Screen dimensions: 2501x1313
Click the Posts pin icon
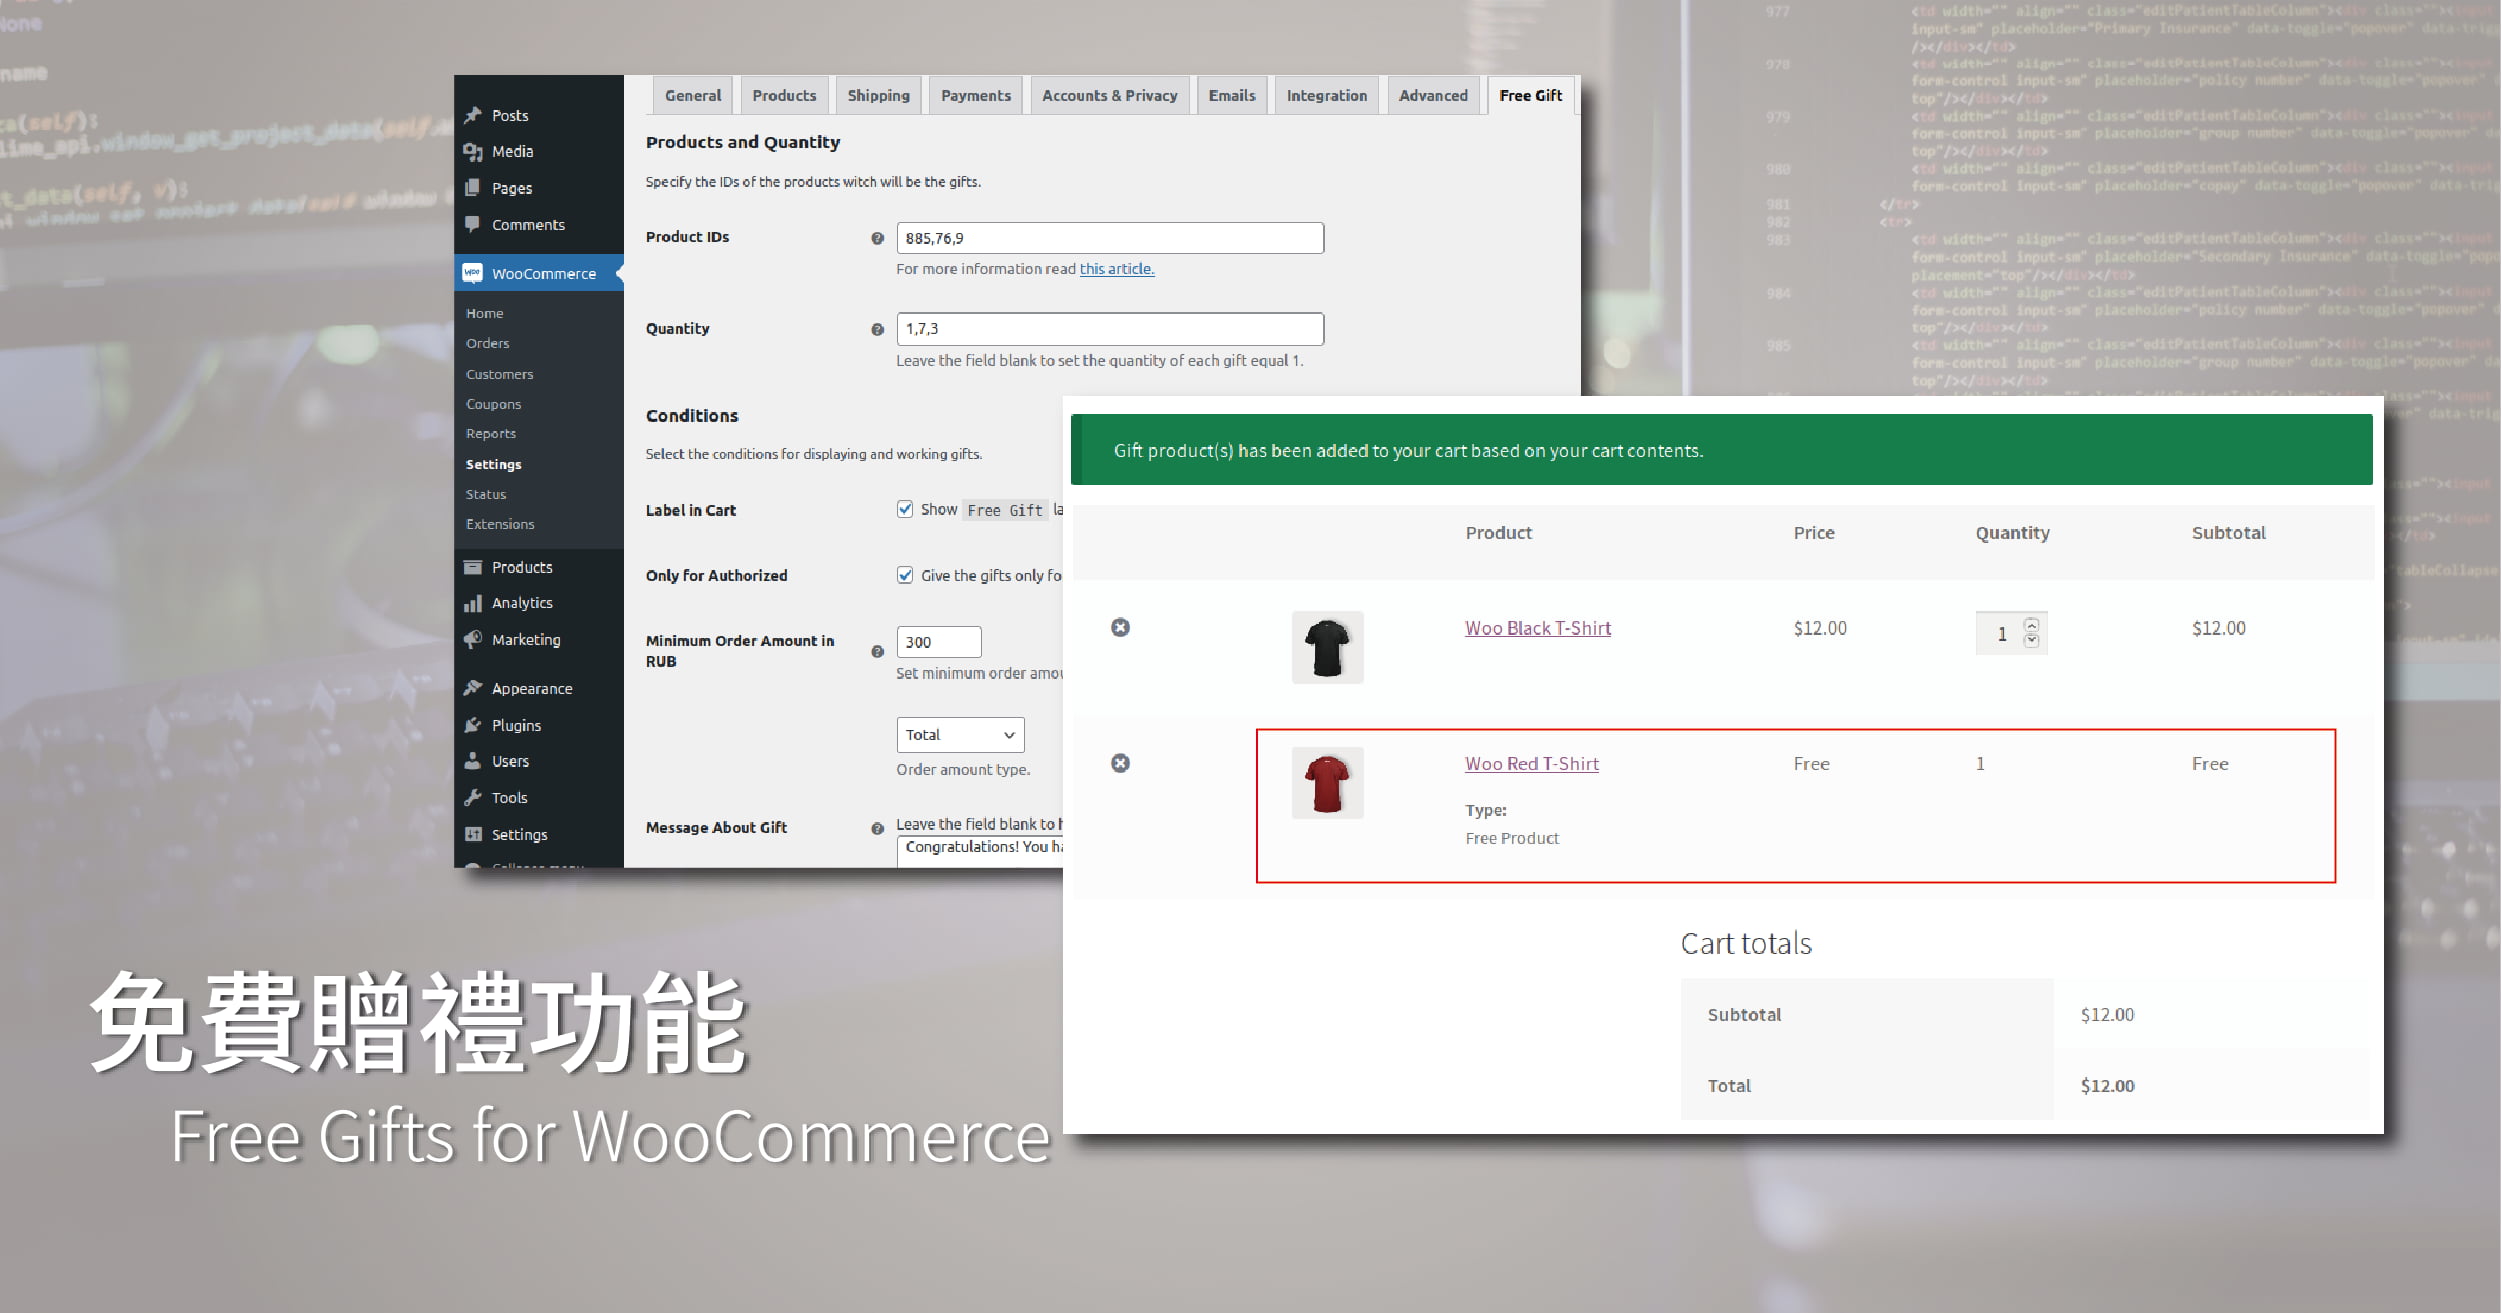click(x=473, y=115)
